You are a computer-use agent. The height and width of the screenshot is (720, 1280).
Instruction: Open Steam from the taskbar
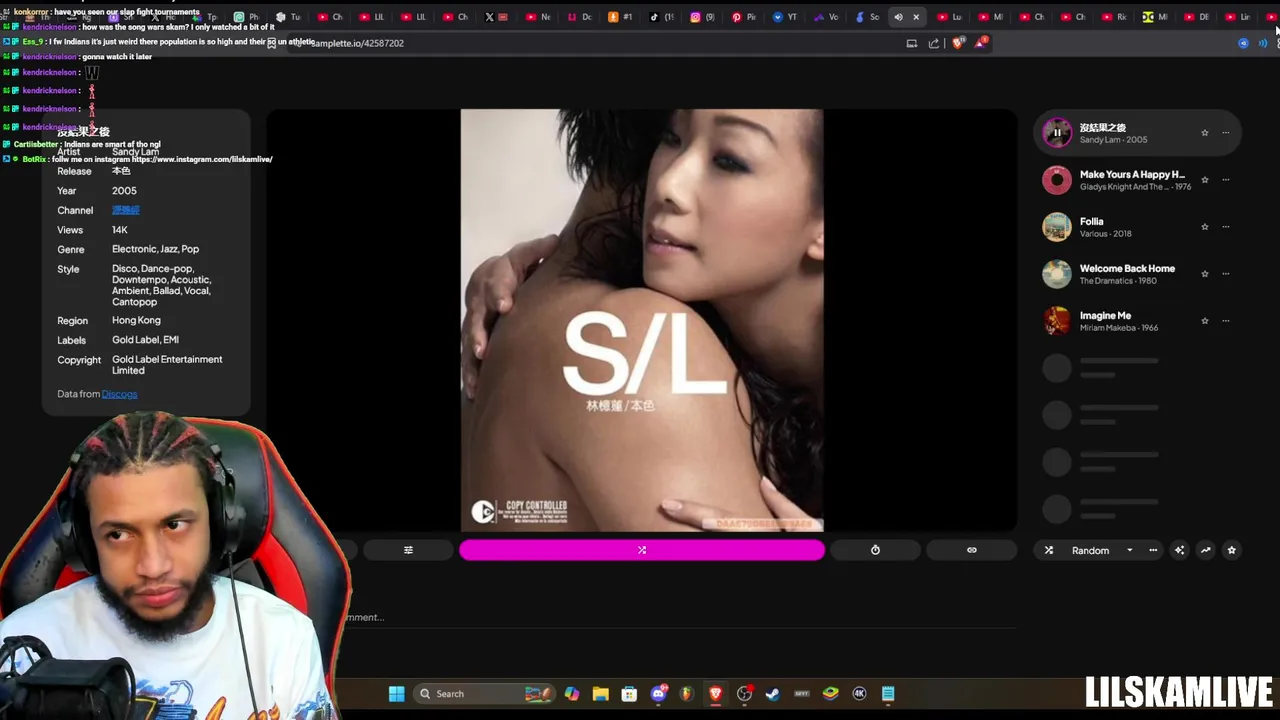coord(773,694)
